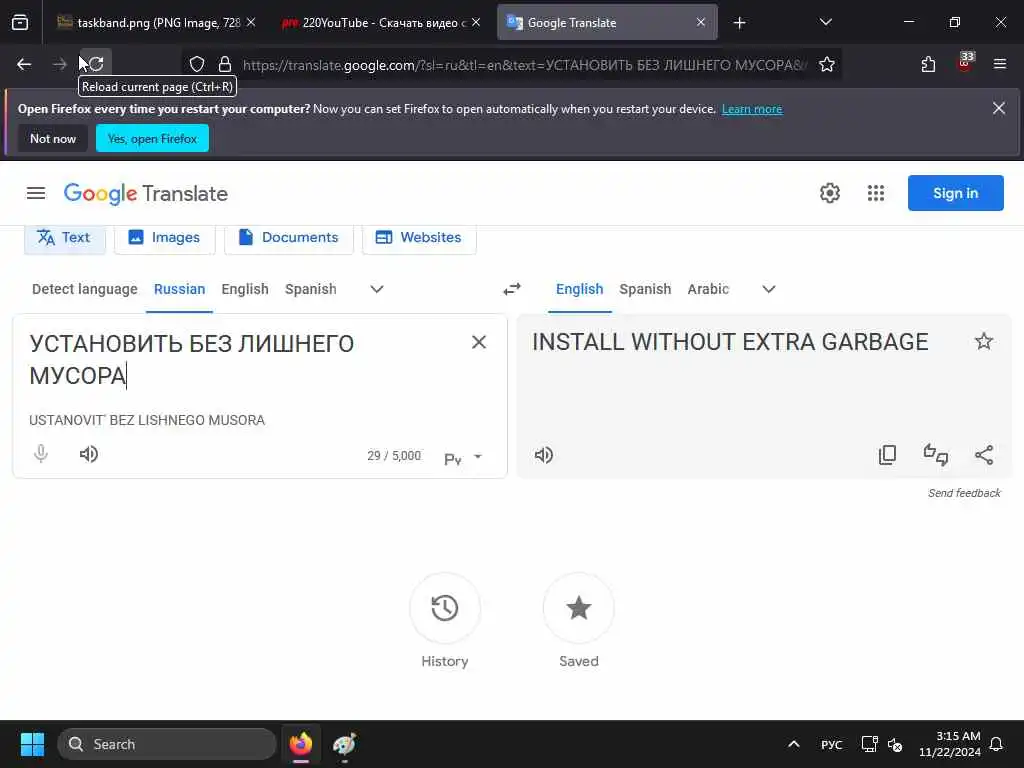The image size is (1024, 768).
Task: Switch to Websites translation mode
Action: click(x=419, y=238)
